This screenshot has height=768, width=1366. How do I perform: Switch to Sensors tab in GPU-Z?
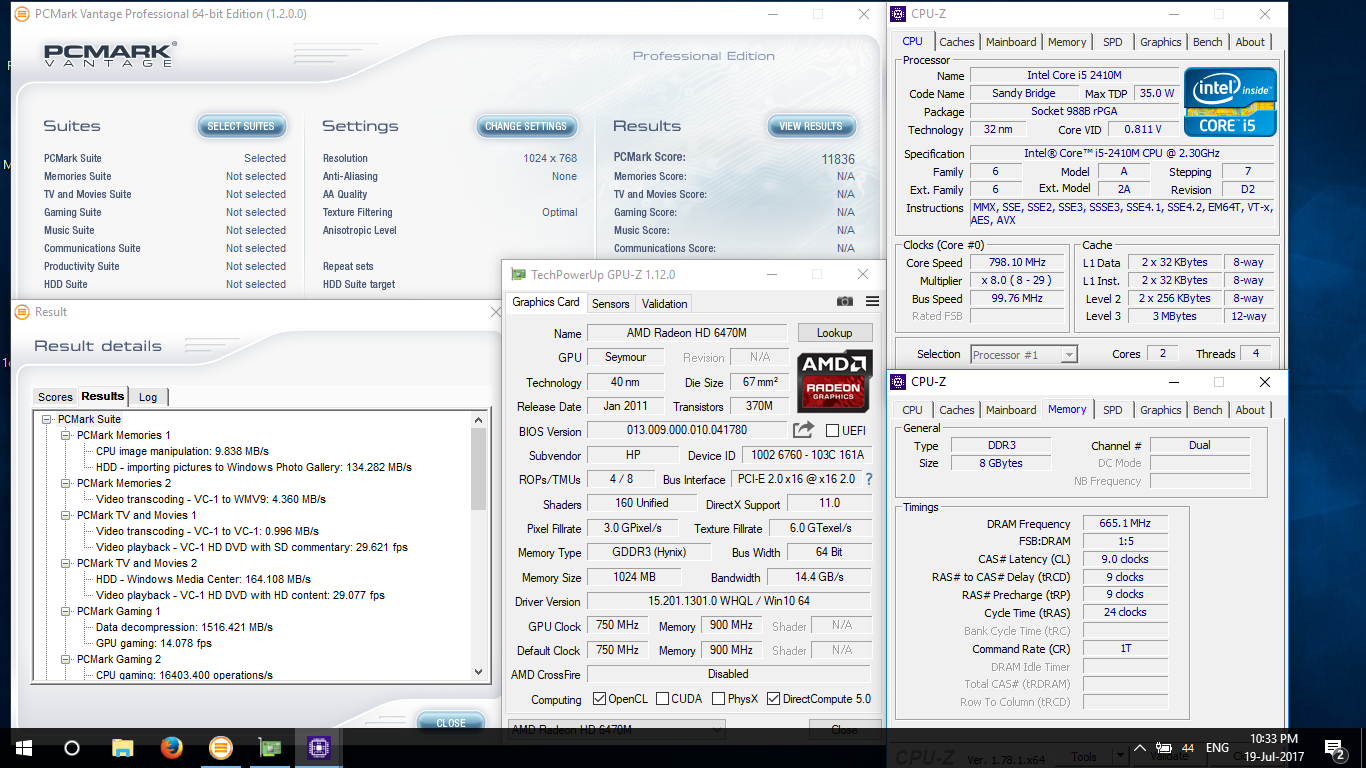(610, 304)
